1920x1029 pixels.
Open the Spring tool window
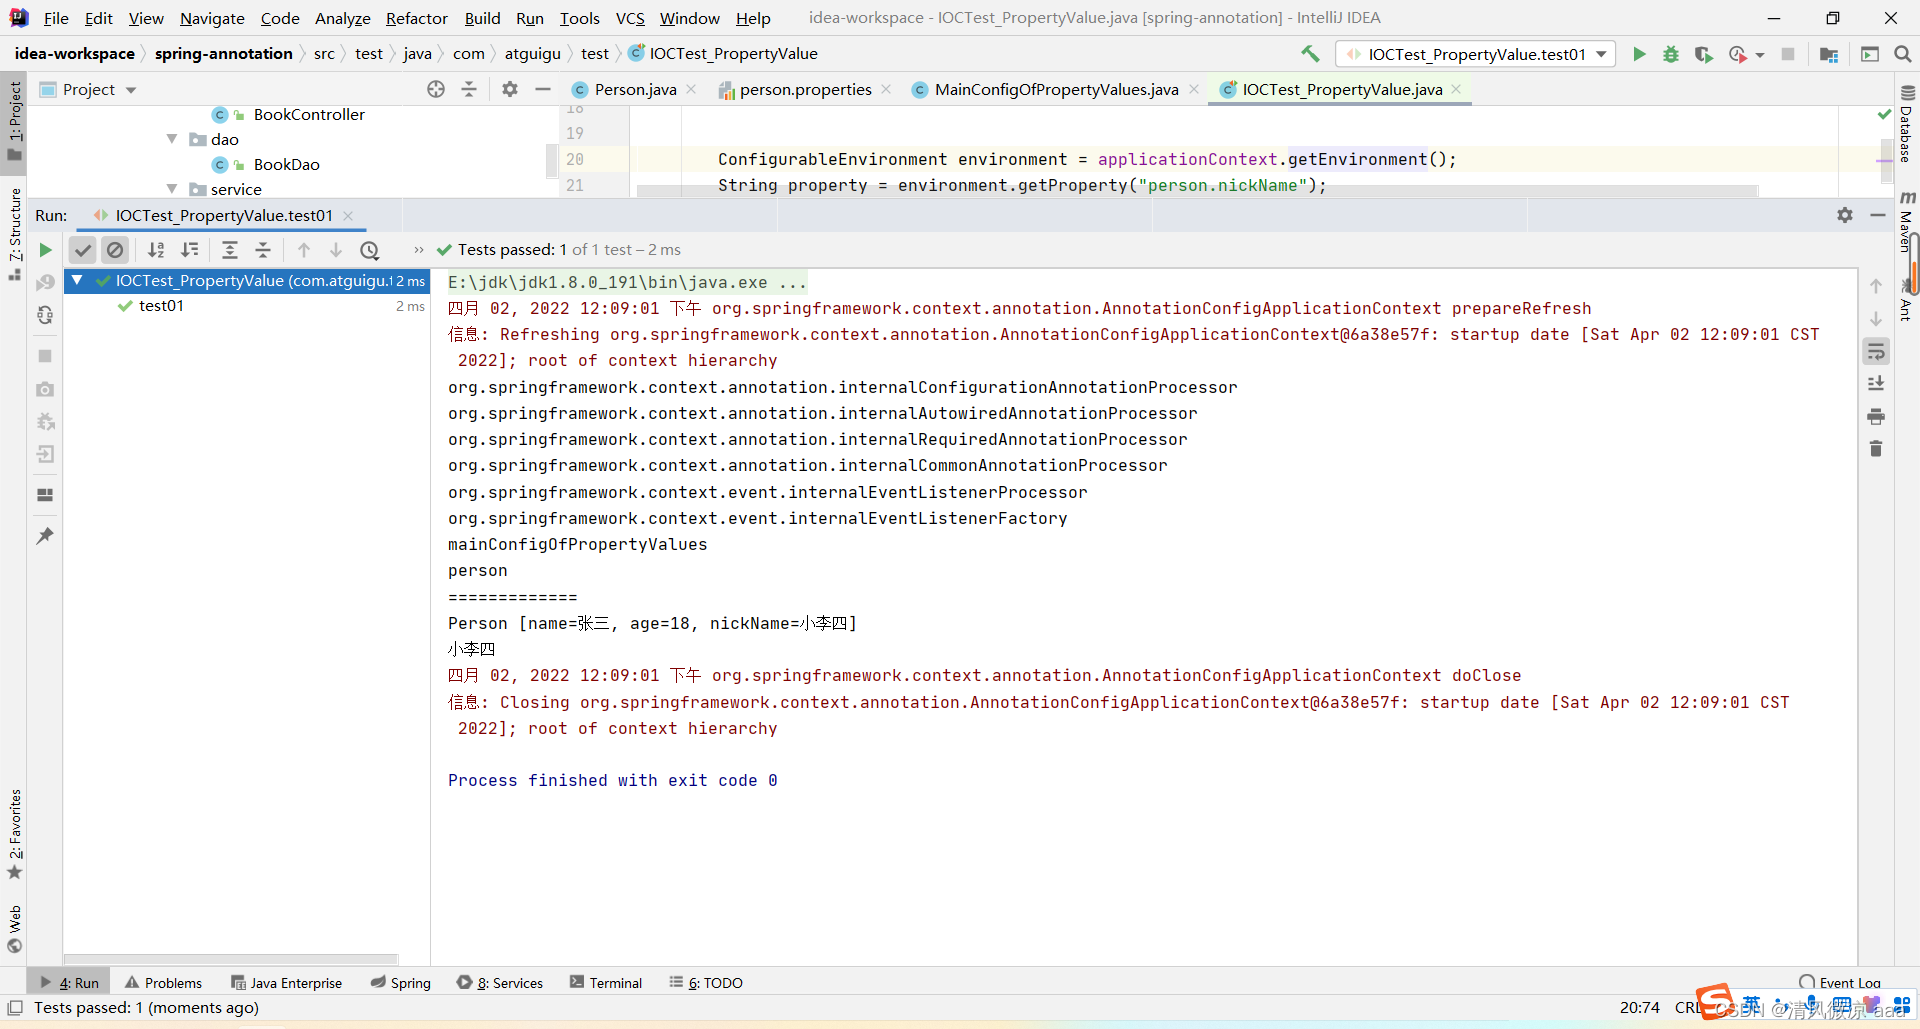400,983
